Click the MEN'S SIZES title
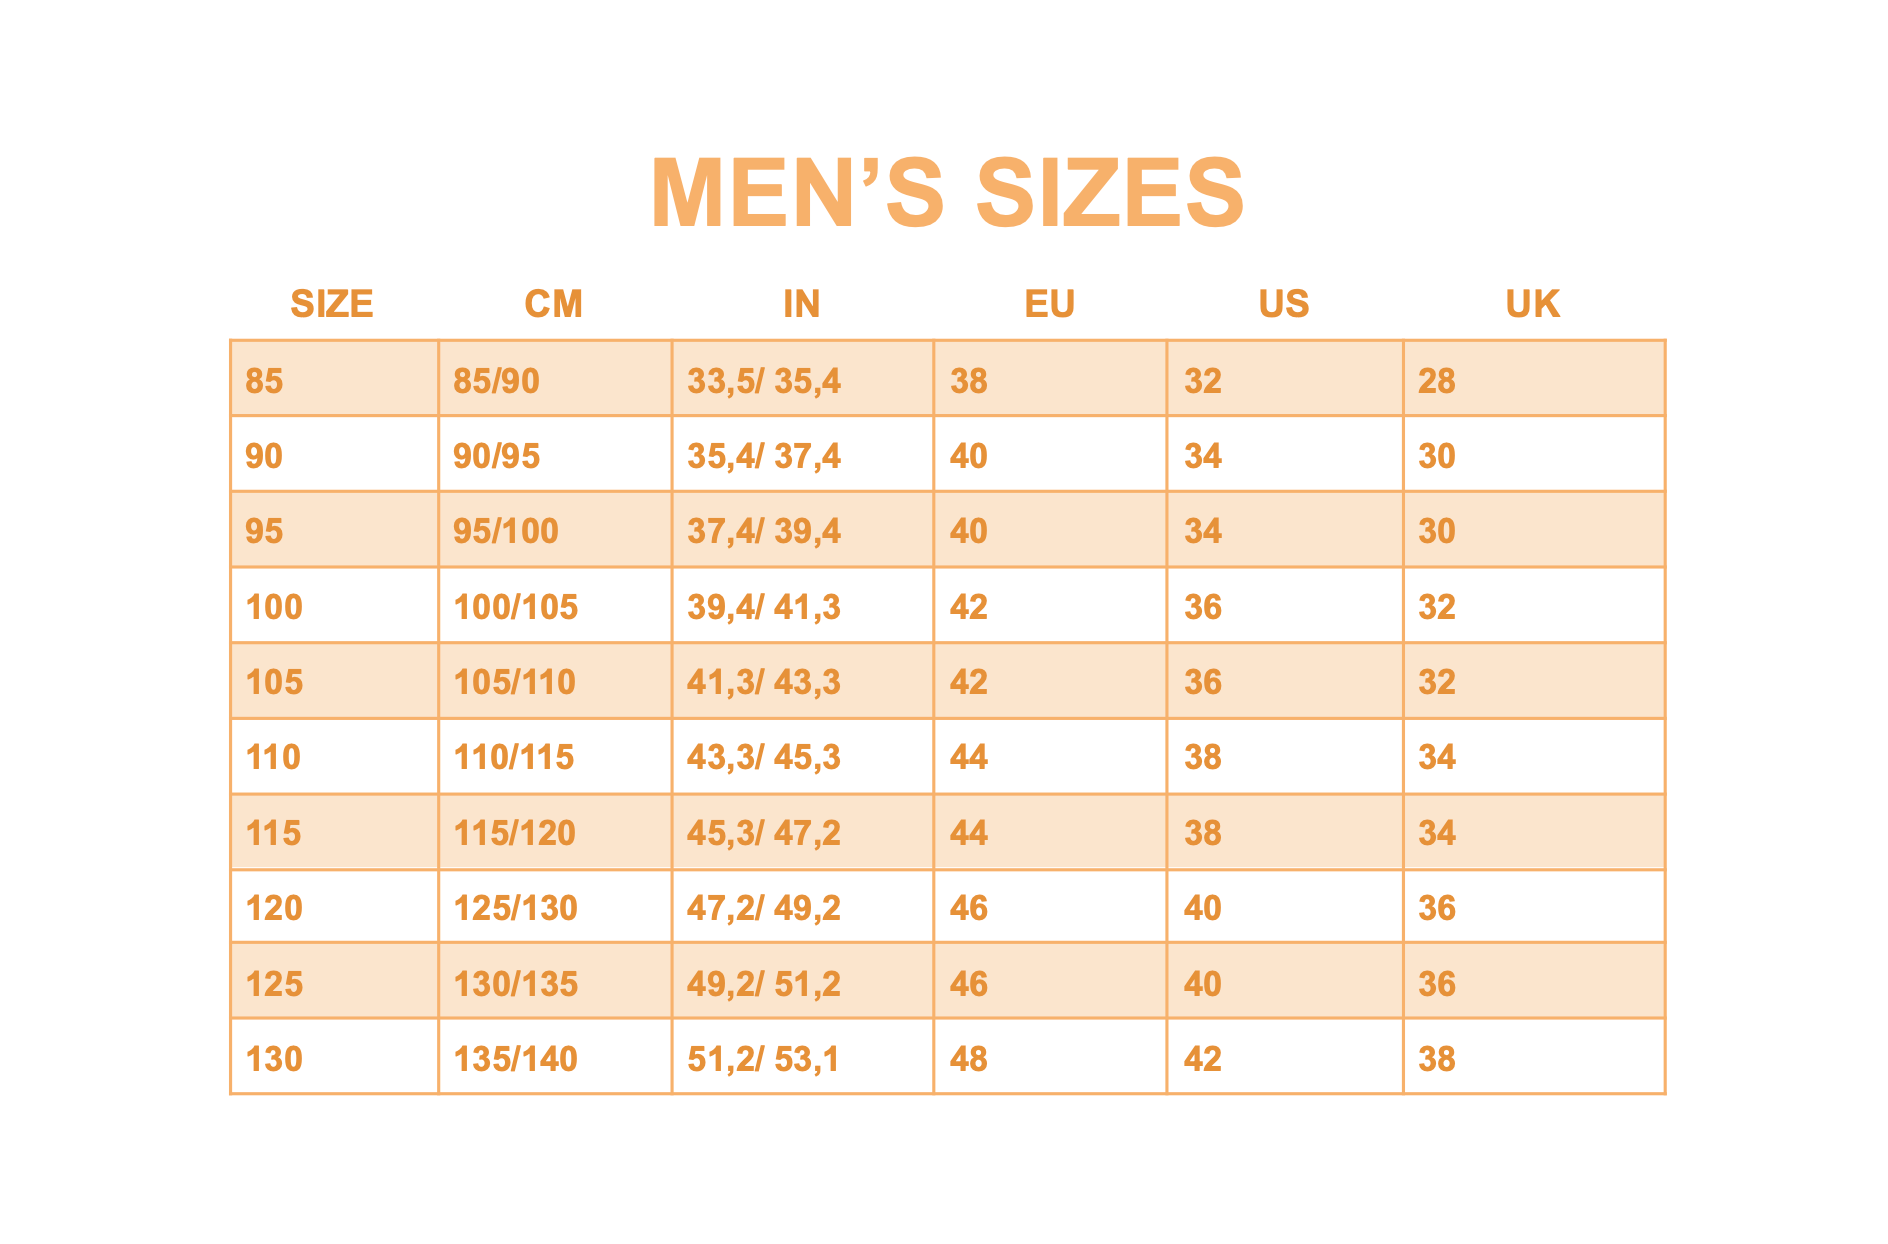The image size is (1888, 1244). pyautogui.click(x=946, y=193)
